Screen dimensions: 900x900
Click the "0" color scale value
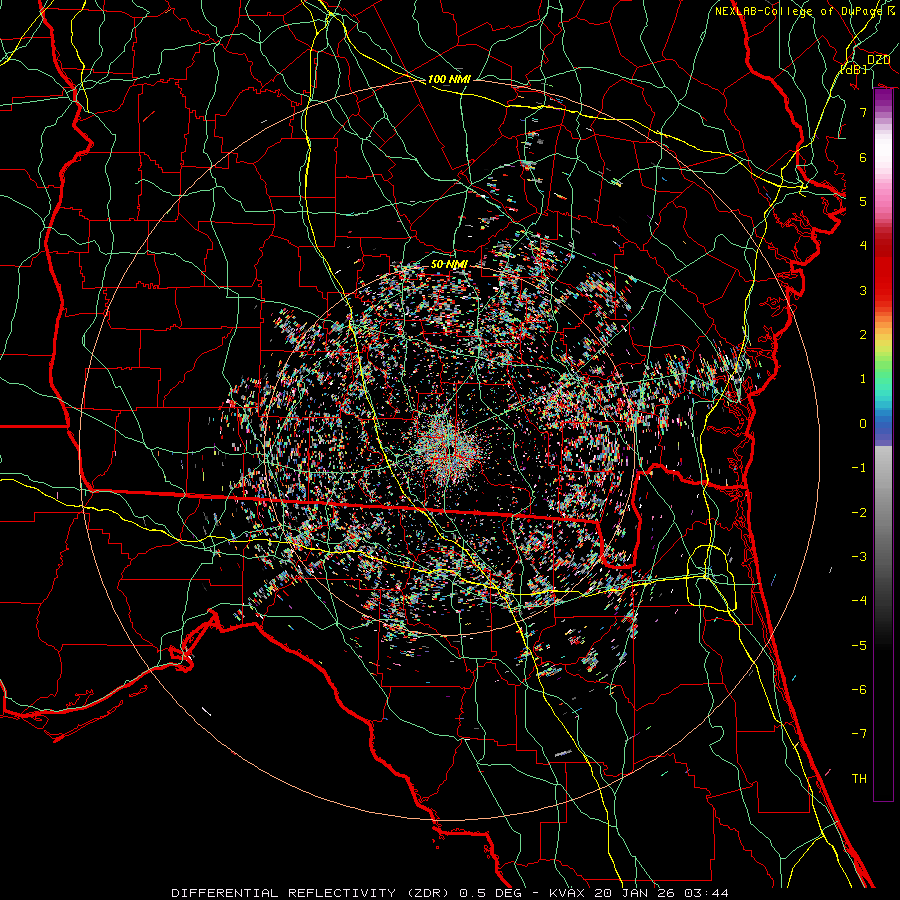pos(863,424)
